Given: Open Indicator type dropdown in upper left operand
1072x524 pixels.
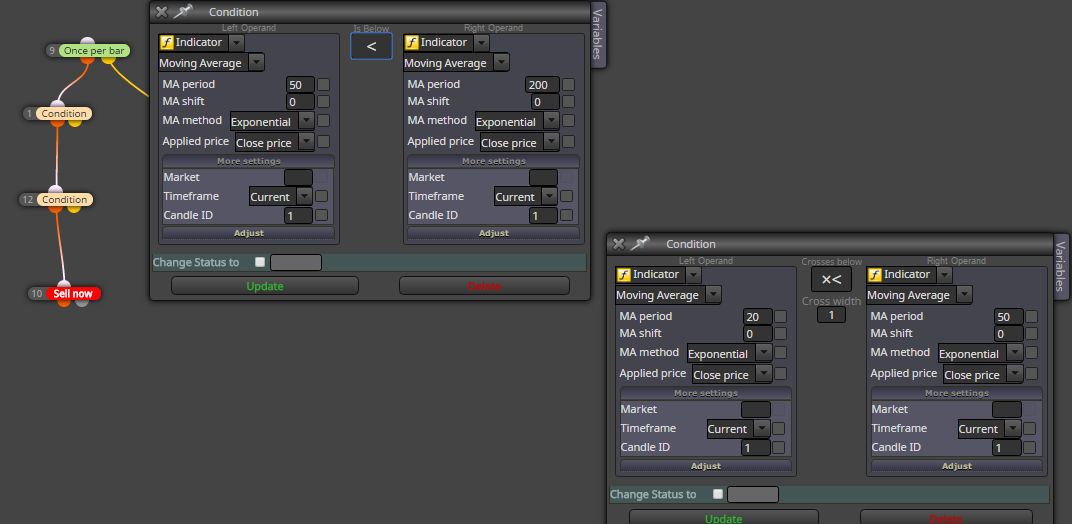Looking at the screenshot, I should [236, 42].
